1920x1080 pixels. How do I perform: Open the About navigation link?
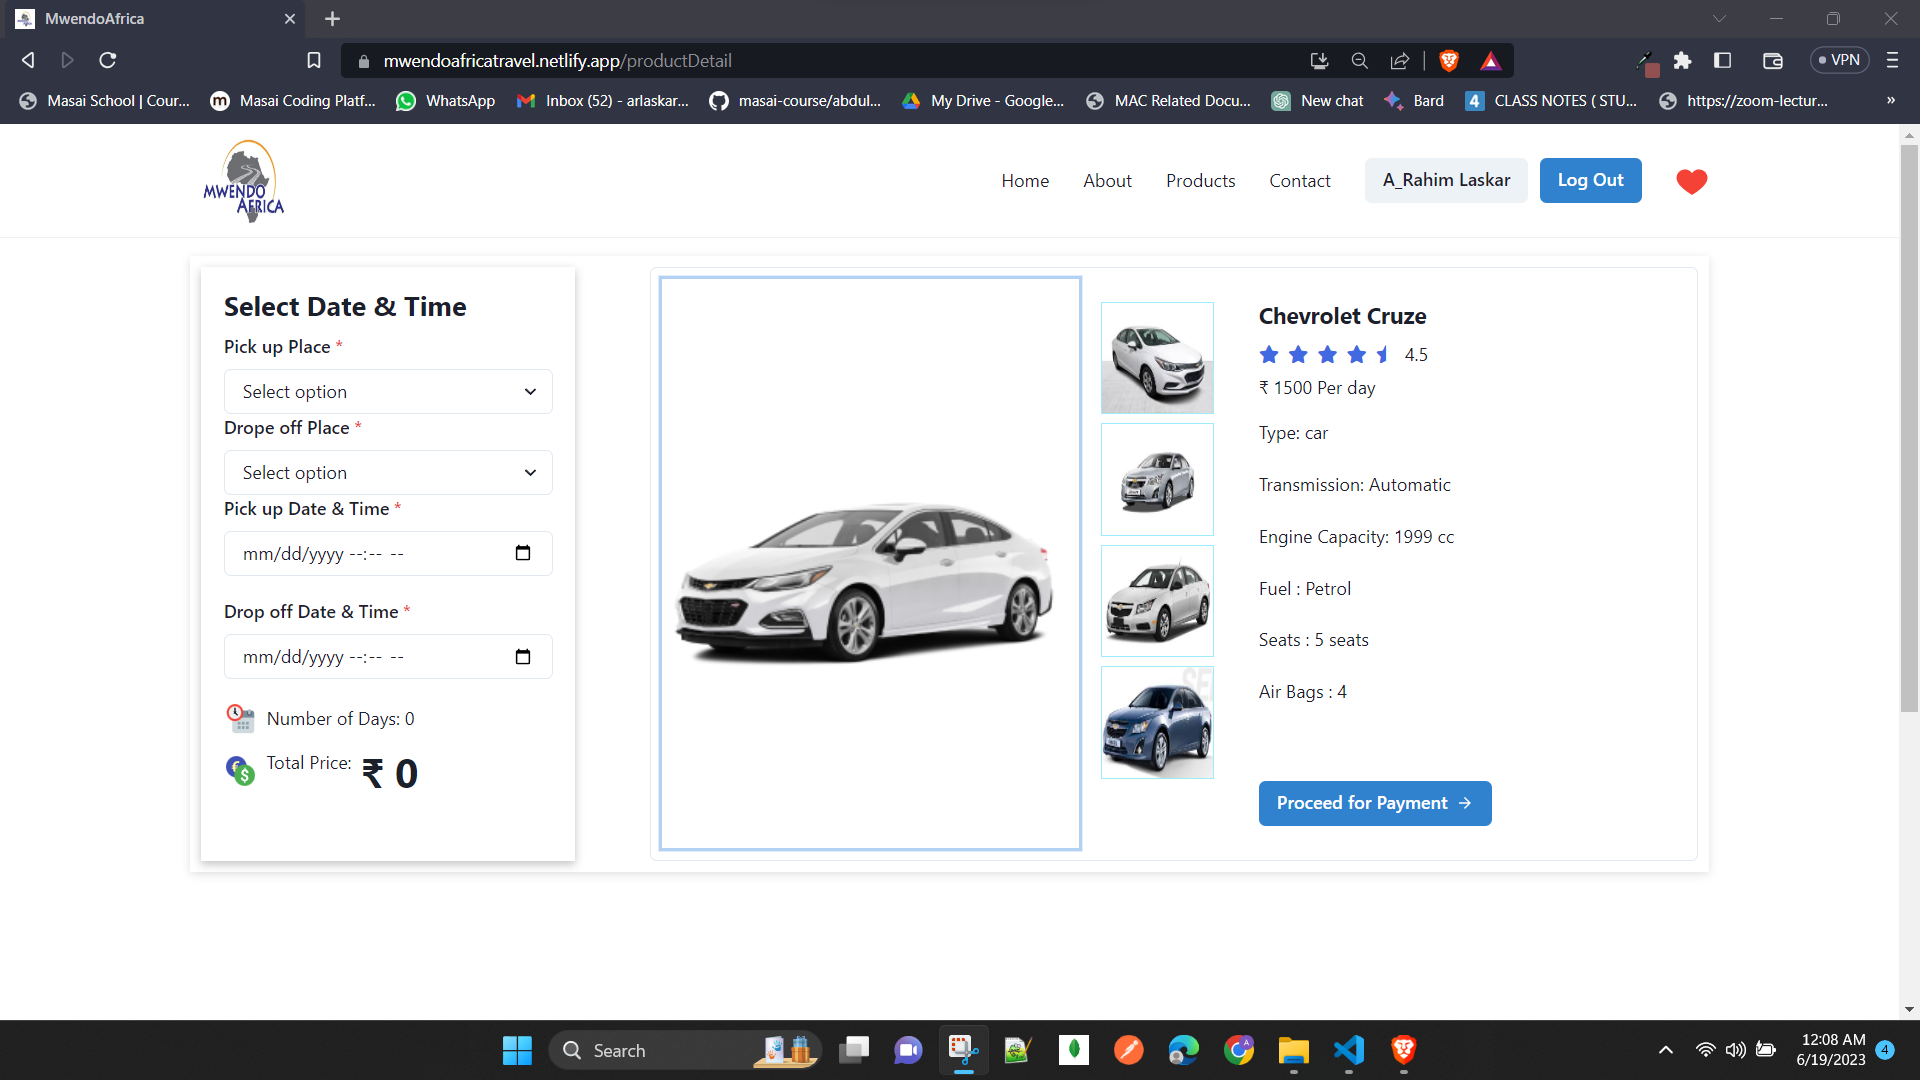(x=1107, y=181)
